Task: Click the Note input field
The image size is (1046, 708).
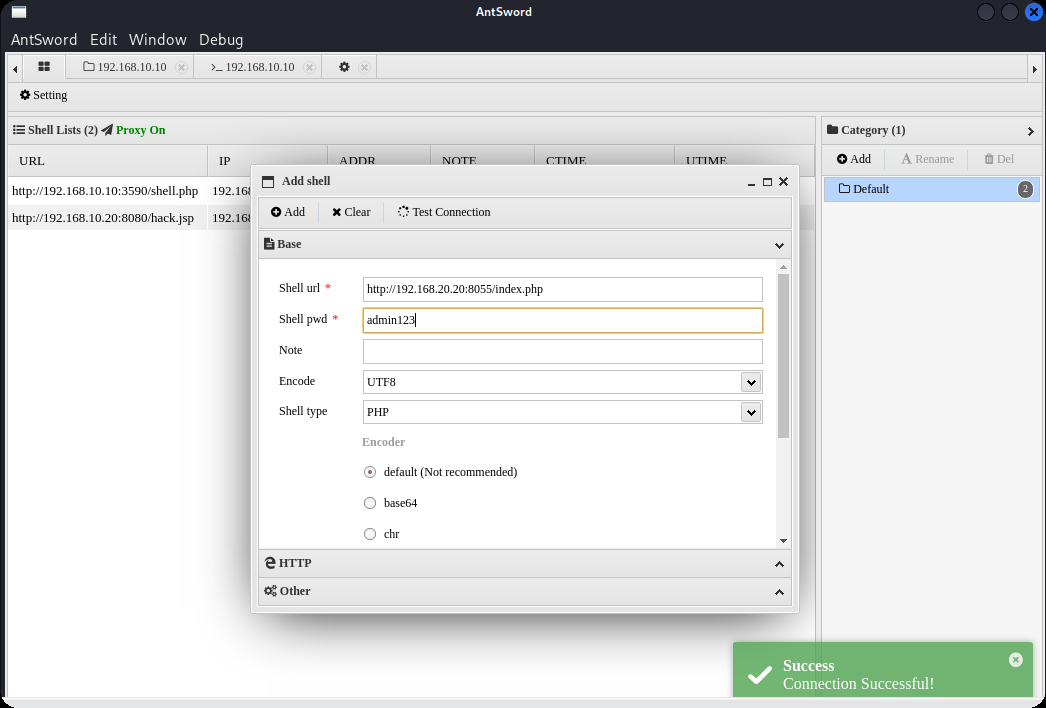Action: 562,351
